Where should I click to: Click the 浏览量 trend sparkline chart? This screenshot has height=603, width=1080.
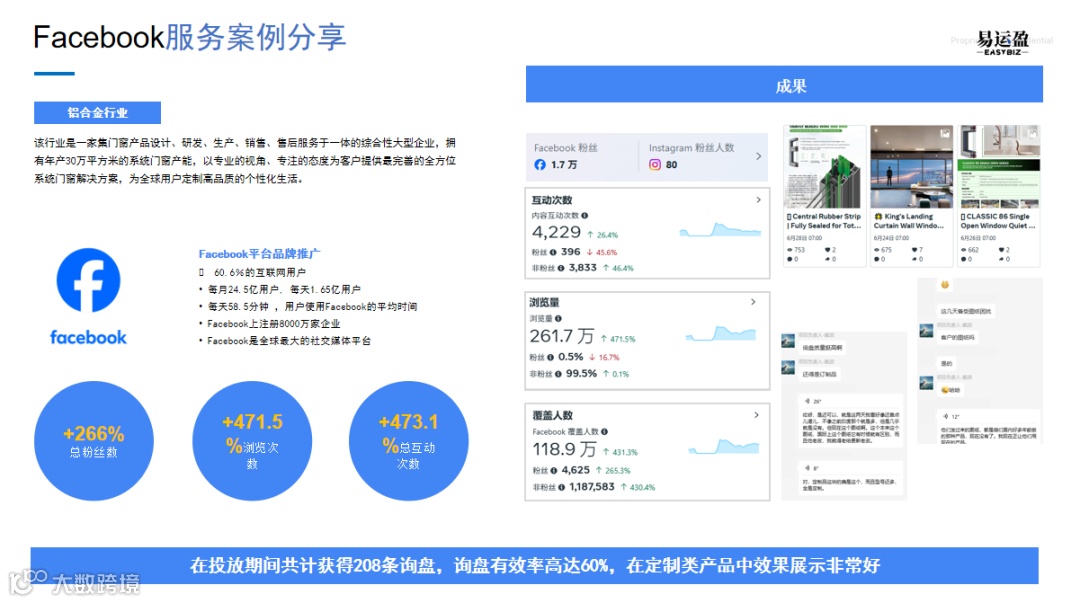click(x=720, y=334)
